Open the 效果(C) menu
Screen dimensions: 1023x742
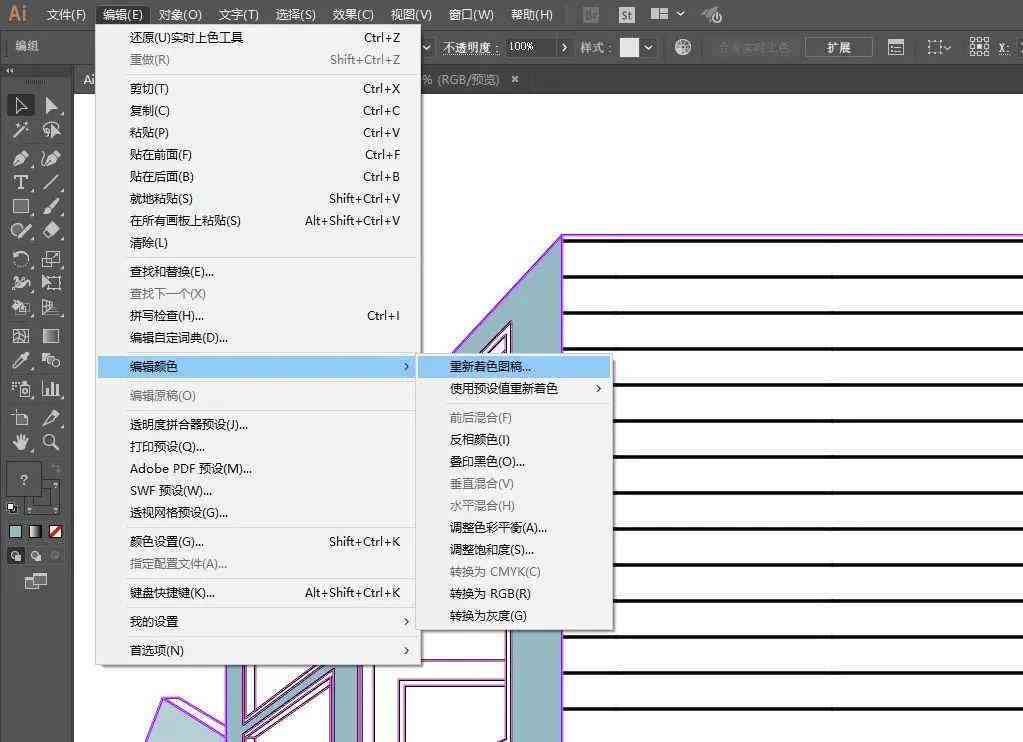[353, 14]
